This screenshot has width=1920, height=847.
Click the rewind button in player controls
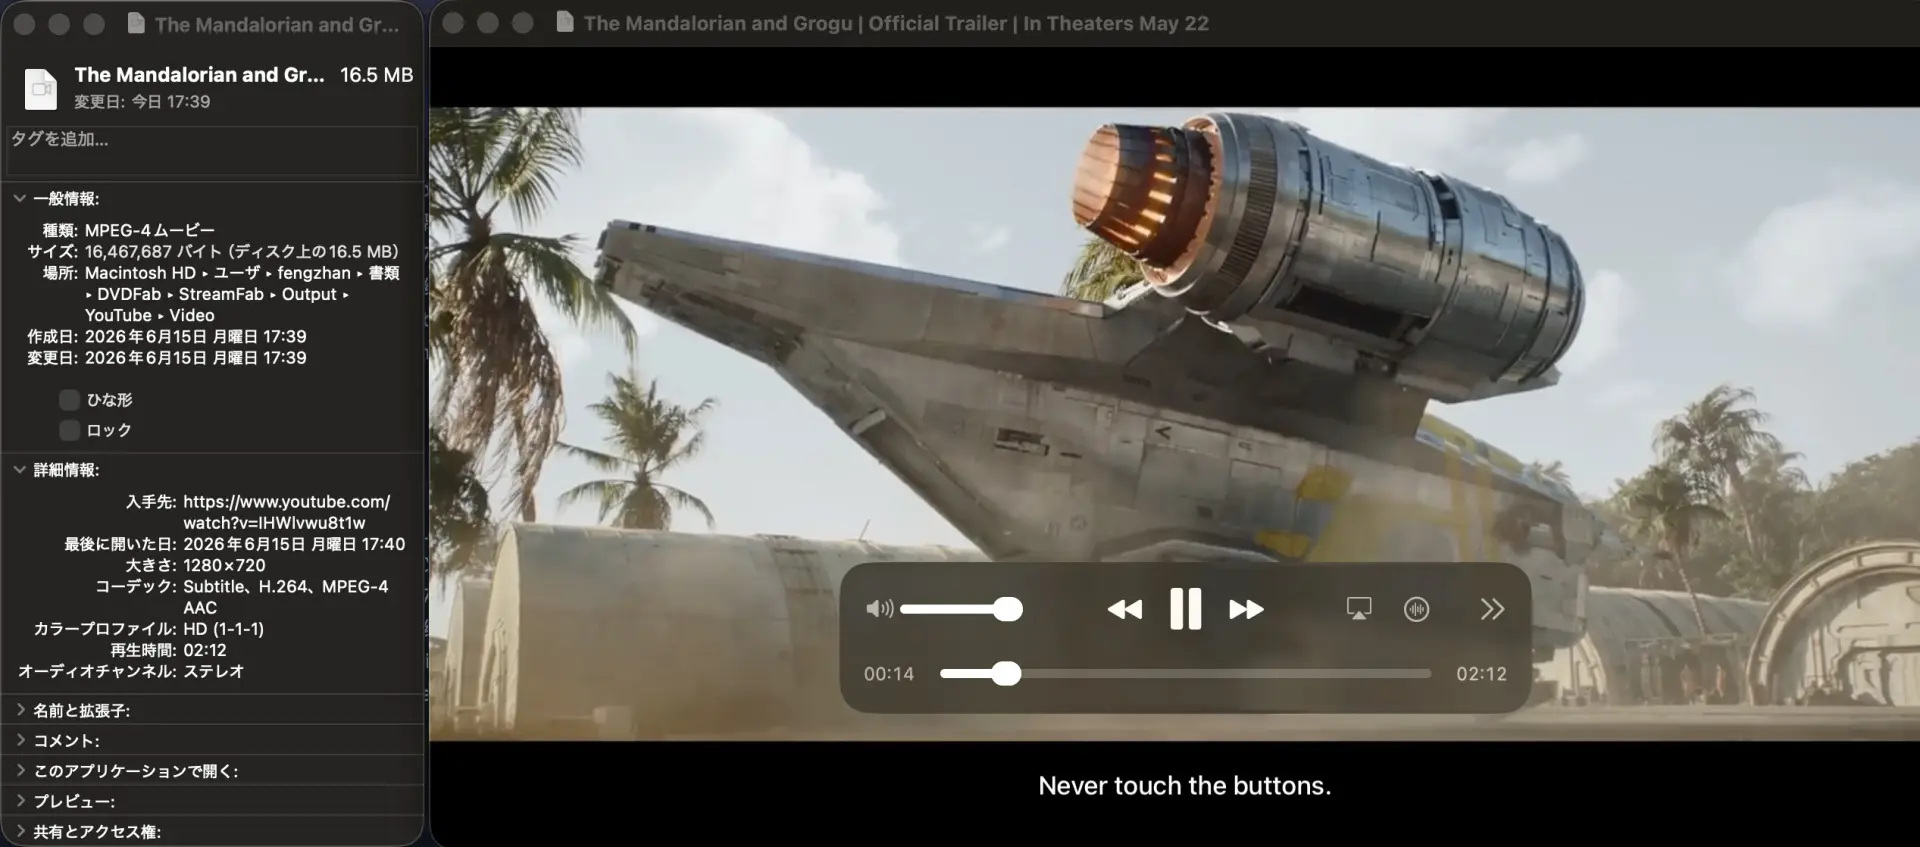[1125, 609]
